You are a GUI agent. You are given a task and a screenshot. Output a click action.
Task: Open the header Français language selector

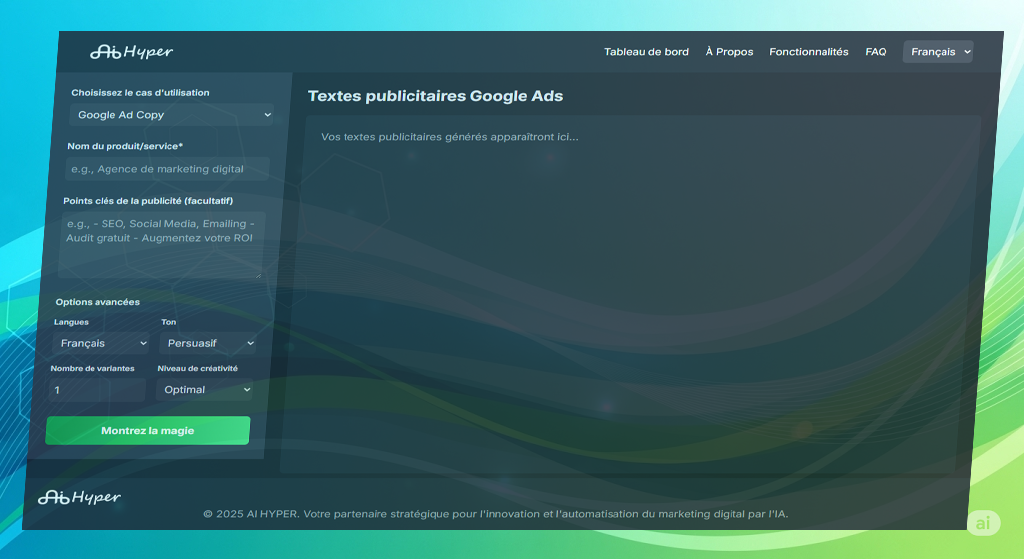[x=937, y=52]
